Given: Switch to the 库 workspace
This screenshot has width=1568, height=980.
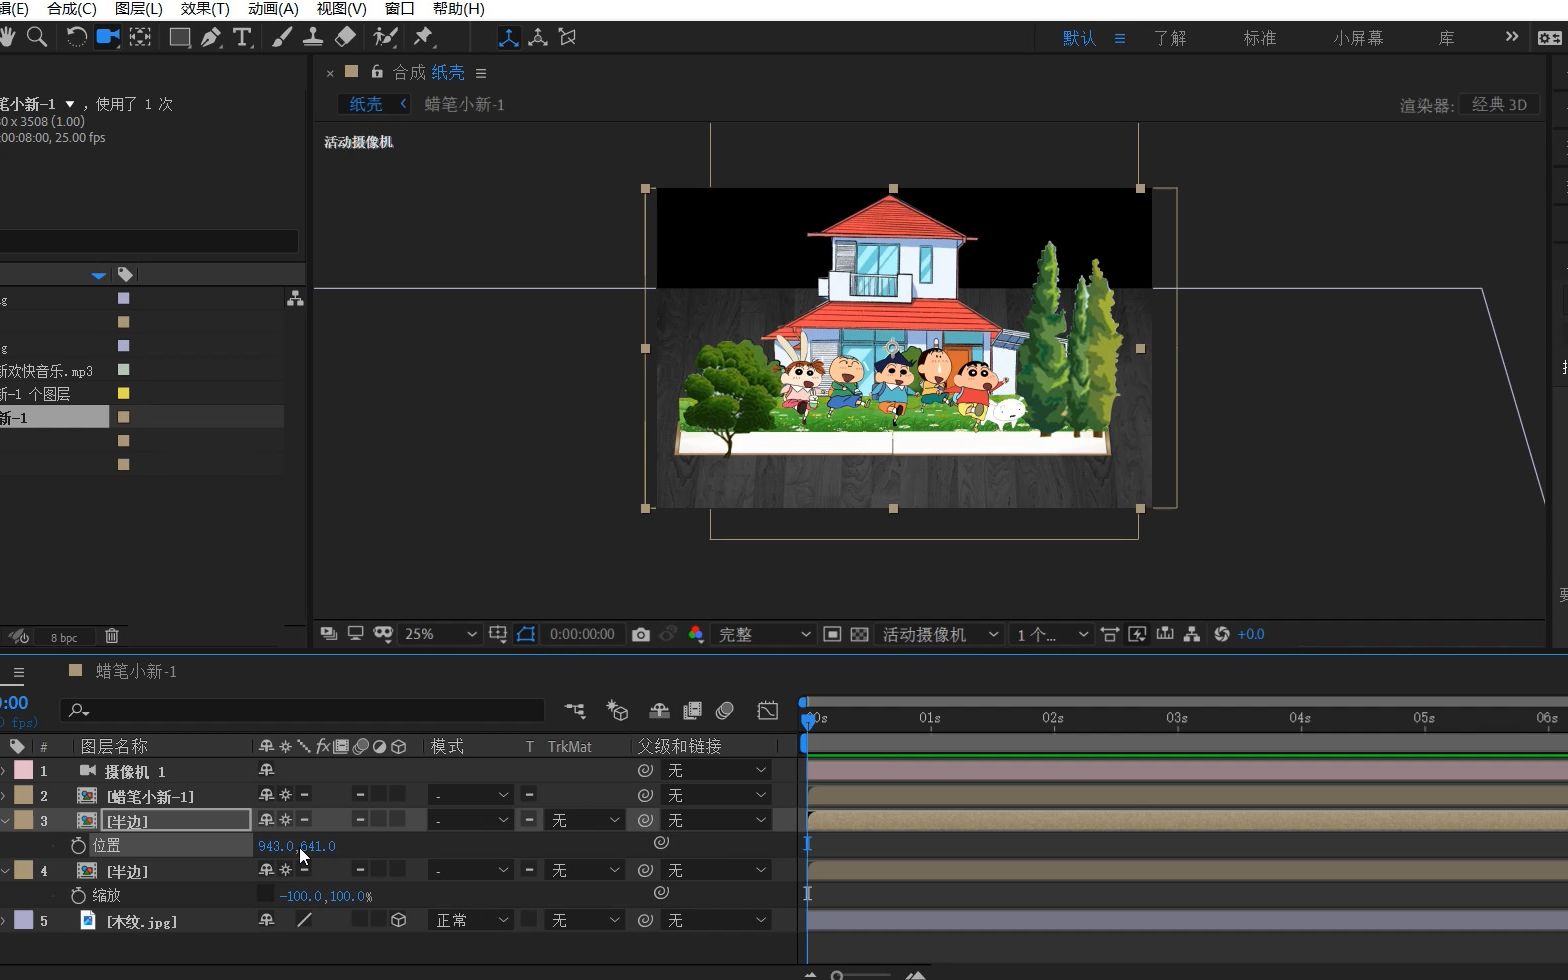Looking at the screenshot, I should pyautogui.click(x=1446, y=38).
